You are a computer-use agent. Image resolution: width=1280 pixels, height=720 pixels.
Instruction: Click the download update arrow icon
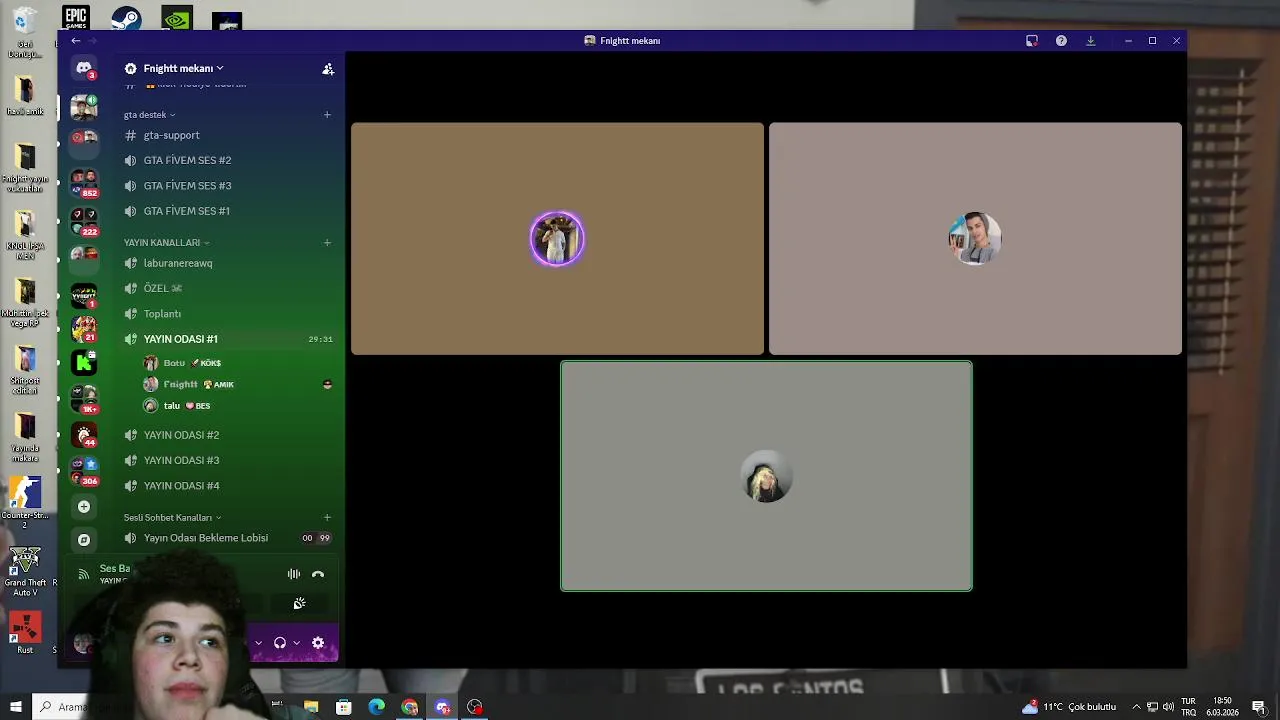pos(1090,41)
